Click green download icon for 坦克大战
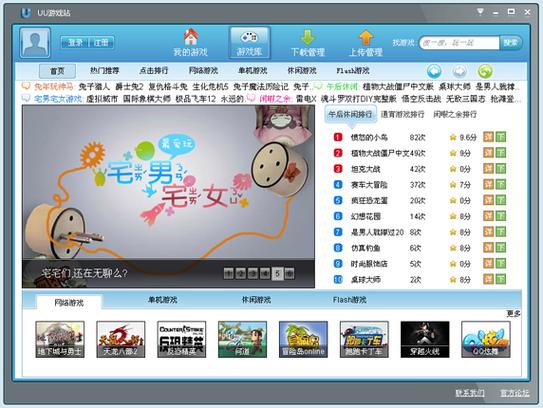Viewport: 543px width, 408px height. 501,169
